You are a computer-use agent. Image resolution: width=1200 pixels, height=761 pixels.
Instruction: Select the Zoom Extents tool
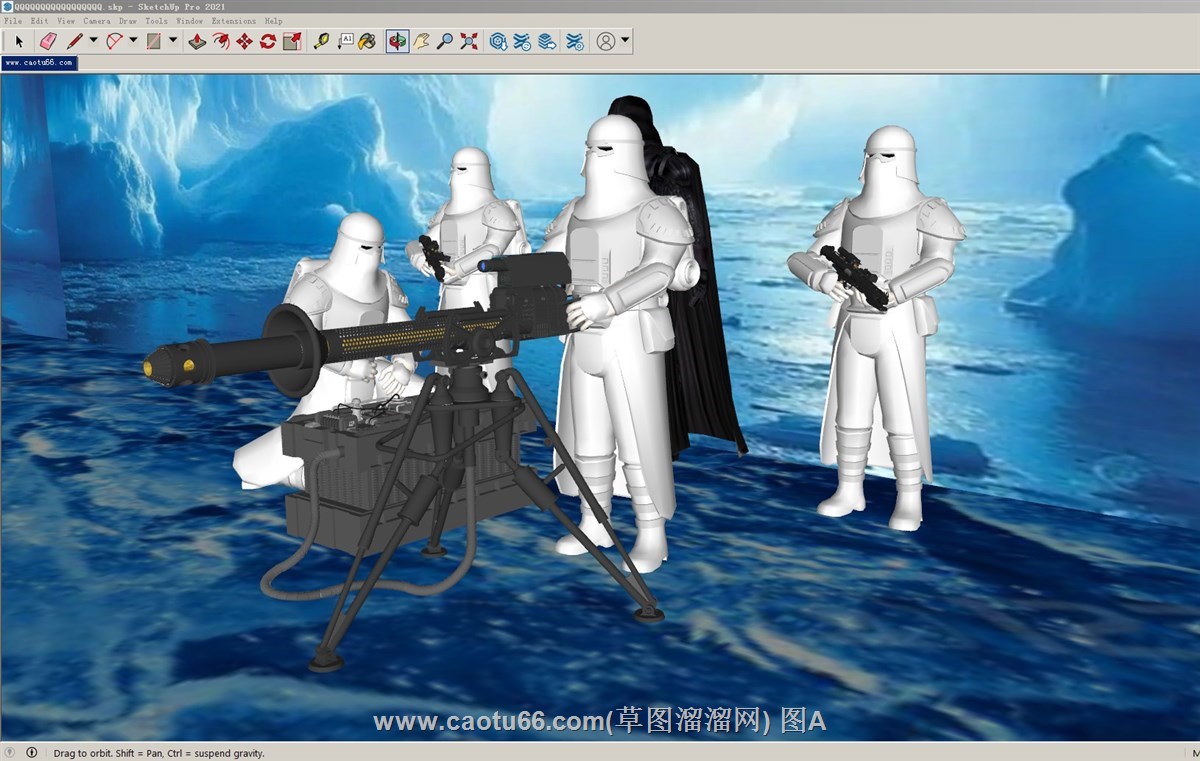pos(469,41)
